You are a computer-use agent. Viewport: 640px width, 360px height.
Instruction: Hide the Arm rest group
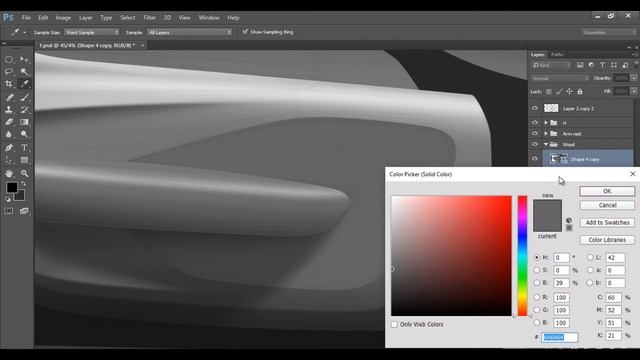[x=535, y=133]
